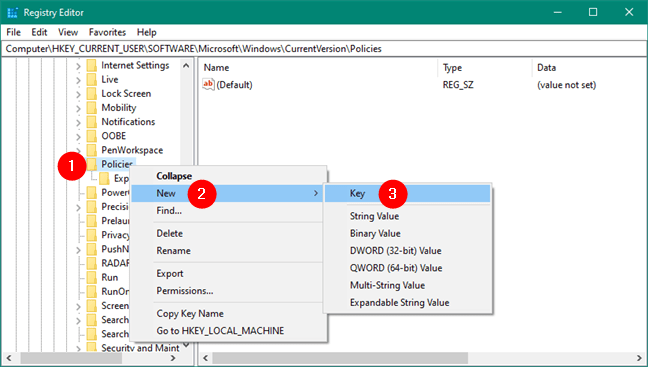The width and height of the screenshot is (648, 367).
Task: Open the Help menu
Action: click(x=147, y=32)
